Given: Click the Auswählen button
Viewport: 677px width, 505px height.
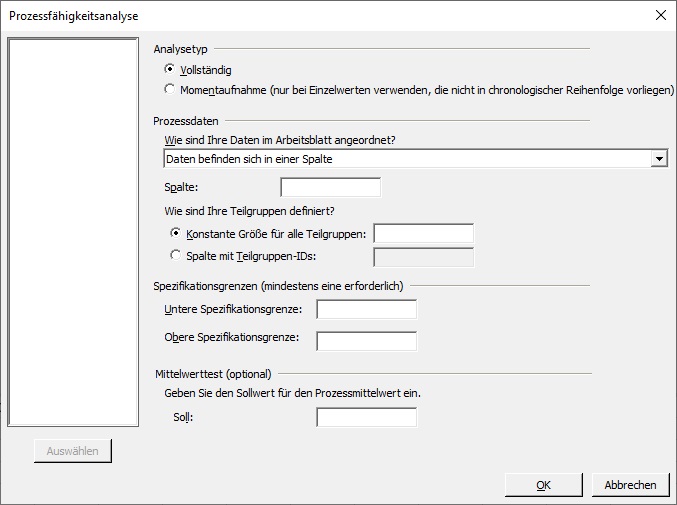Looking at the screenshot, I should coord(73,451).
